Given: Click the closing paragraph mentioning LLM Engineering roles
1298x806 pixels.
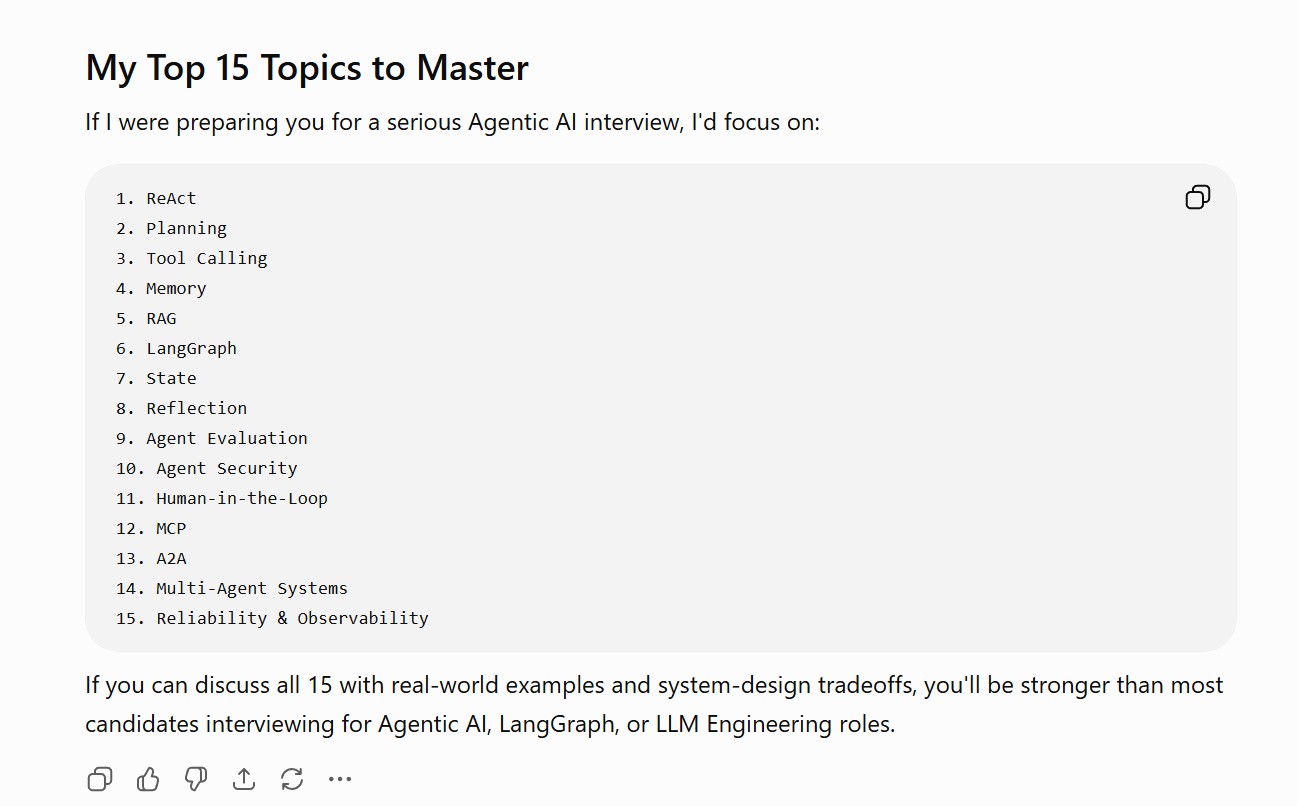Looking at the screenshot, I should pyautogui.click(x=654, y=704).
